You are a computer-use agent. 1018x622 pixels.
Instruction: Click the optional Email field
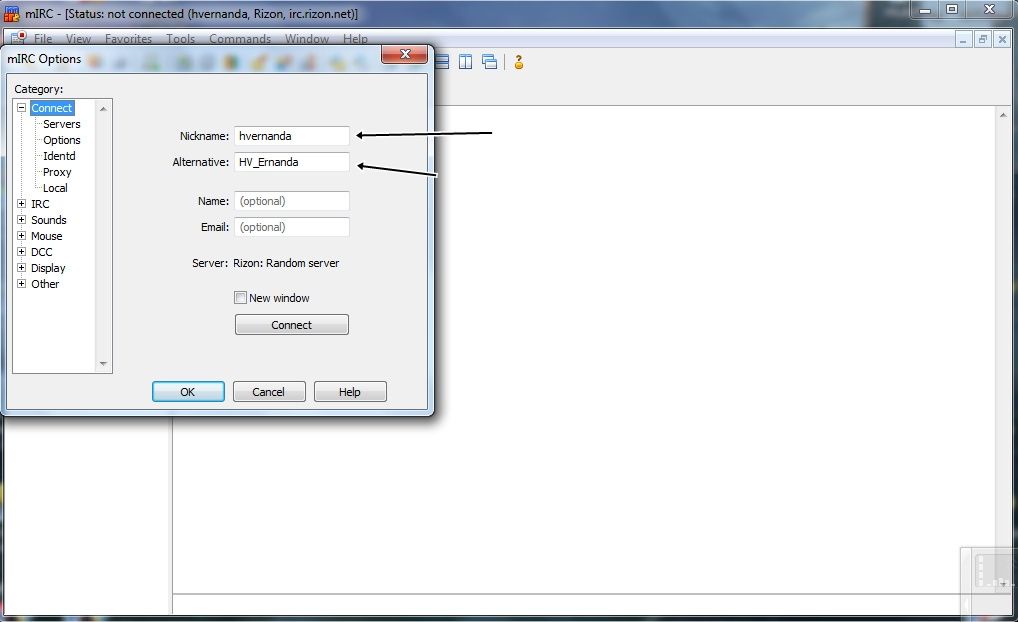292,227
